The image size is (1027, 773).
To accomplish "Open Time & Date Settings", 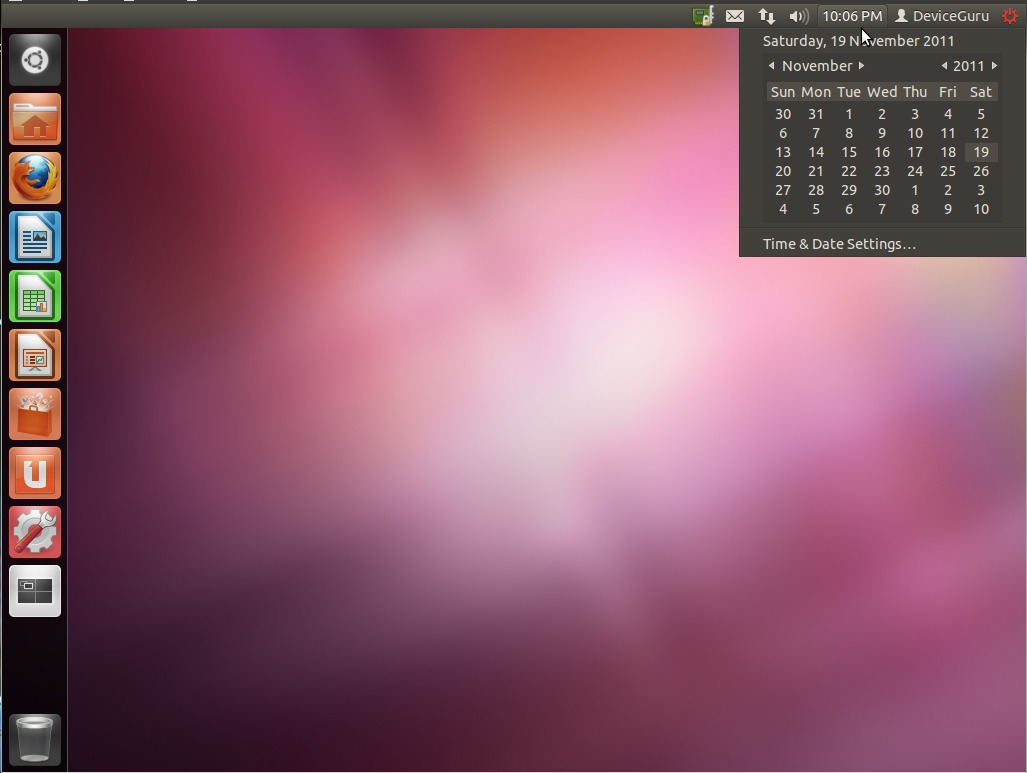I will tap(839, 244).
